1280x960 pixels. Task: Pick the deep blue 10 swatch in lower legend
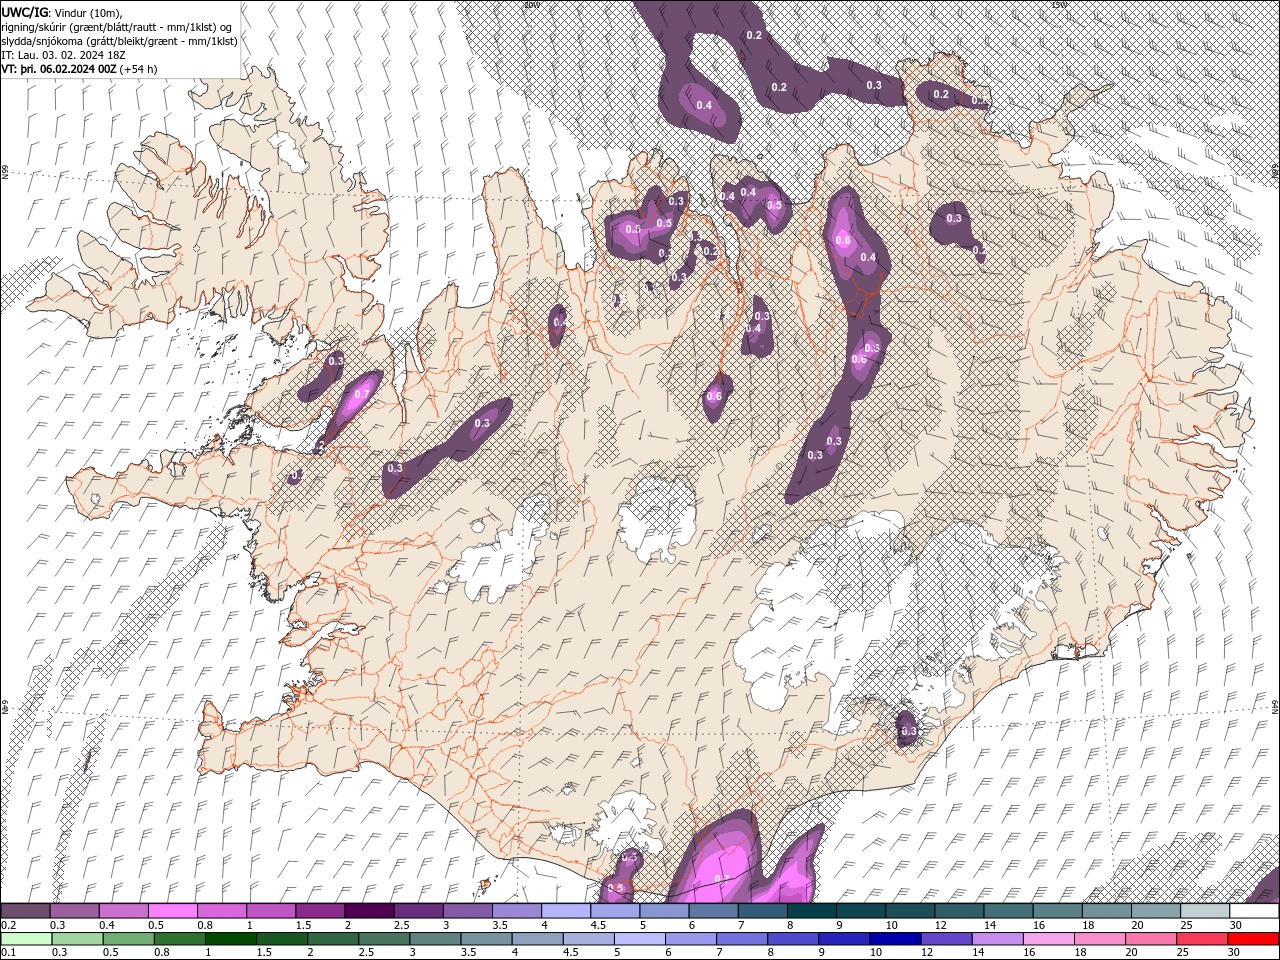[895, 938]
